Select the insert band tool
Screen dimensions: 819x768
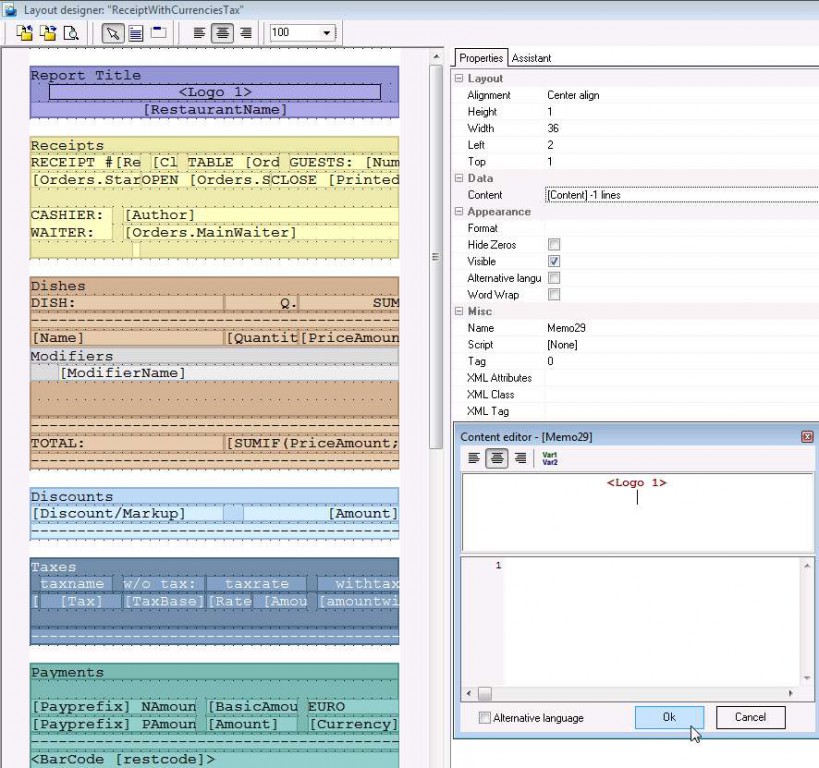[159, 33]
